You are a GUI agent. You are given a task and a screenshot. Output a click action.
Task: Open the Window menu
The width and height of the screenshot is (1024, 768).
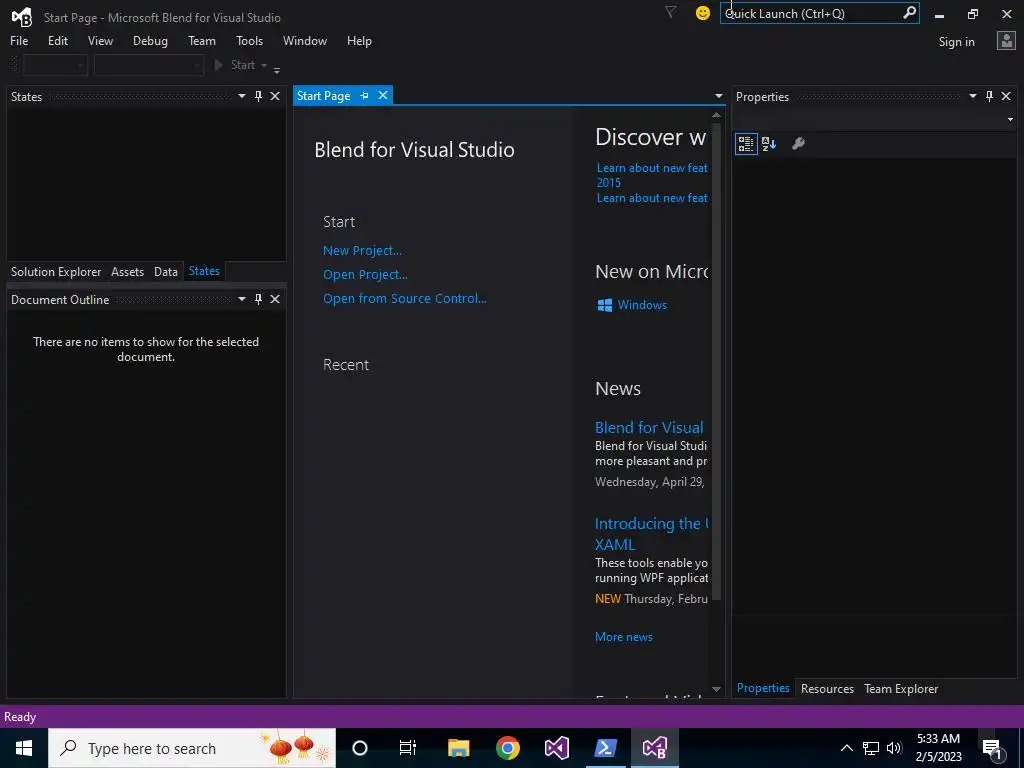pyautogui.click(x=305, y=40)
